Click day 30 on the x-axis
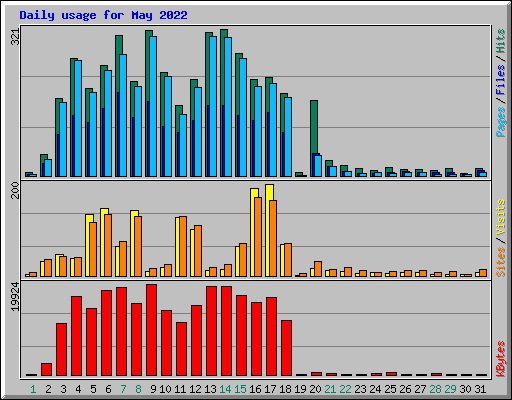512x400 pixels. click(x=465, y=389)
